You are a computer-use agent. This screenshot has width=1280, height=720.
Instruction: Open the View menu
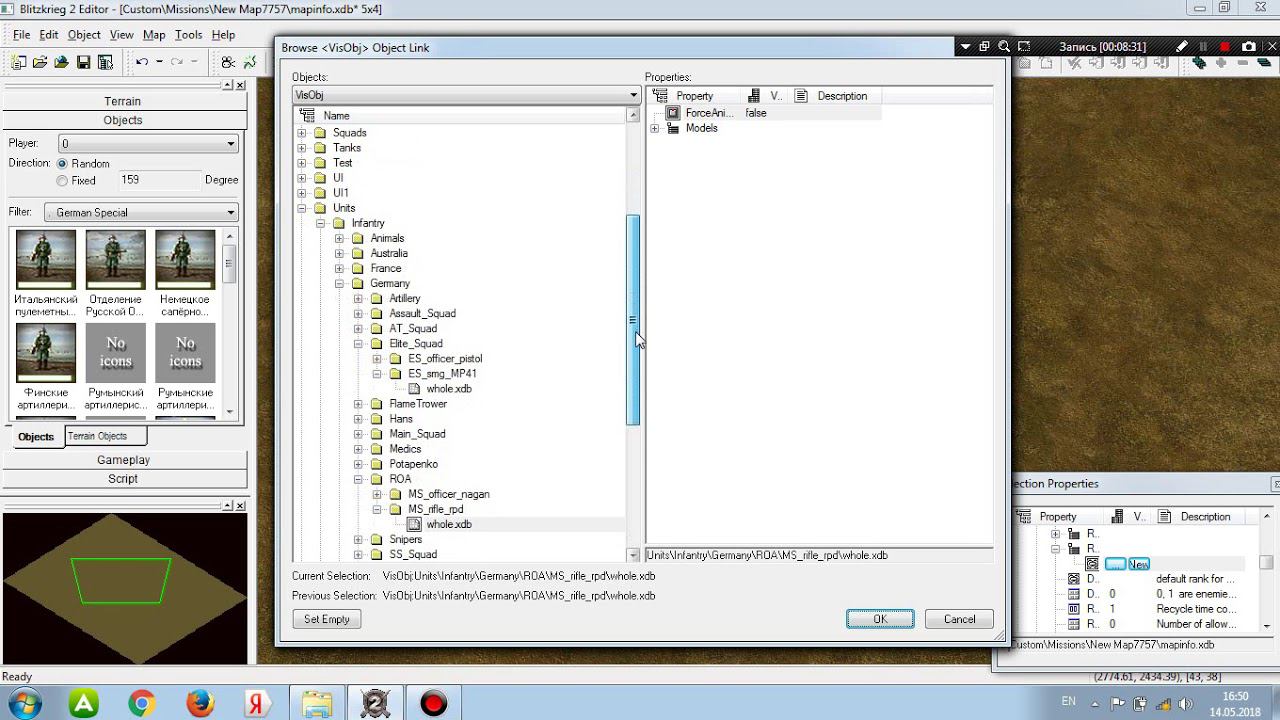tap(122, 35)
